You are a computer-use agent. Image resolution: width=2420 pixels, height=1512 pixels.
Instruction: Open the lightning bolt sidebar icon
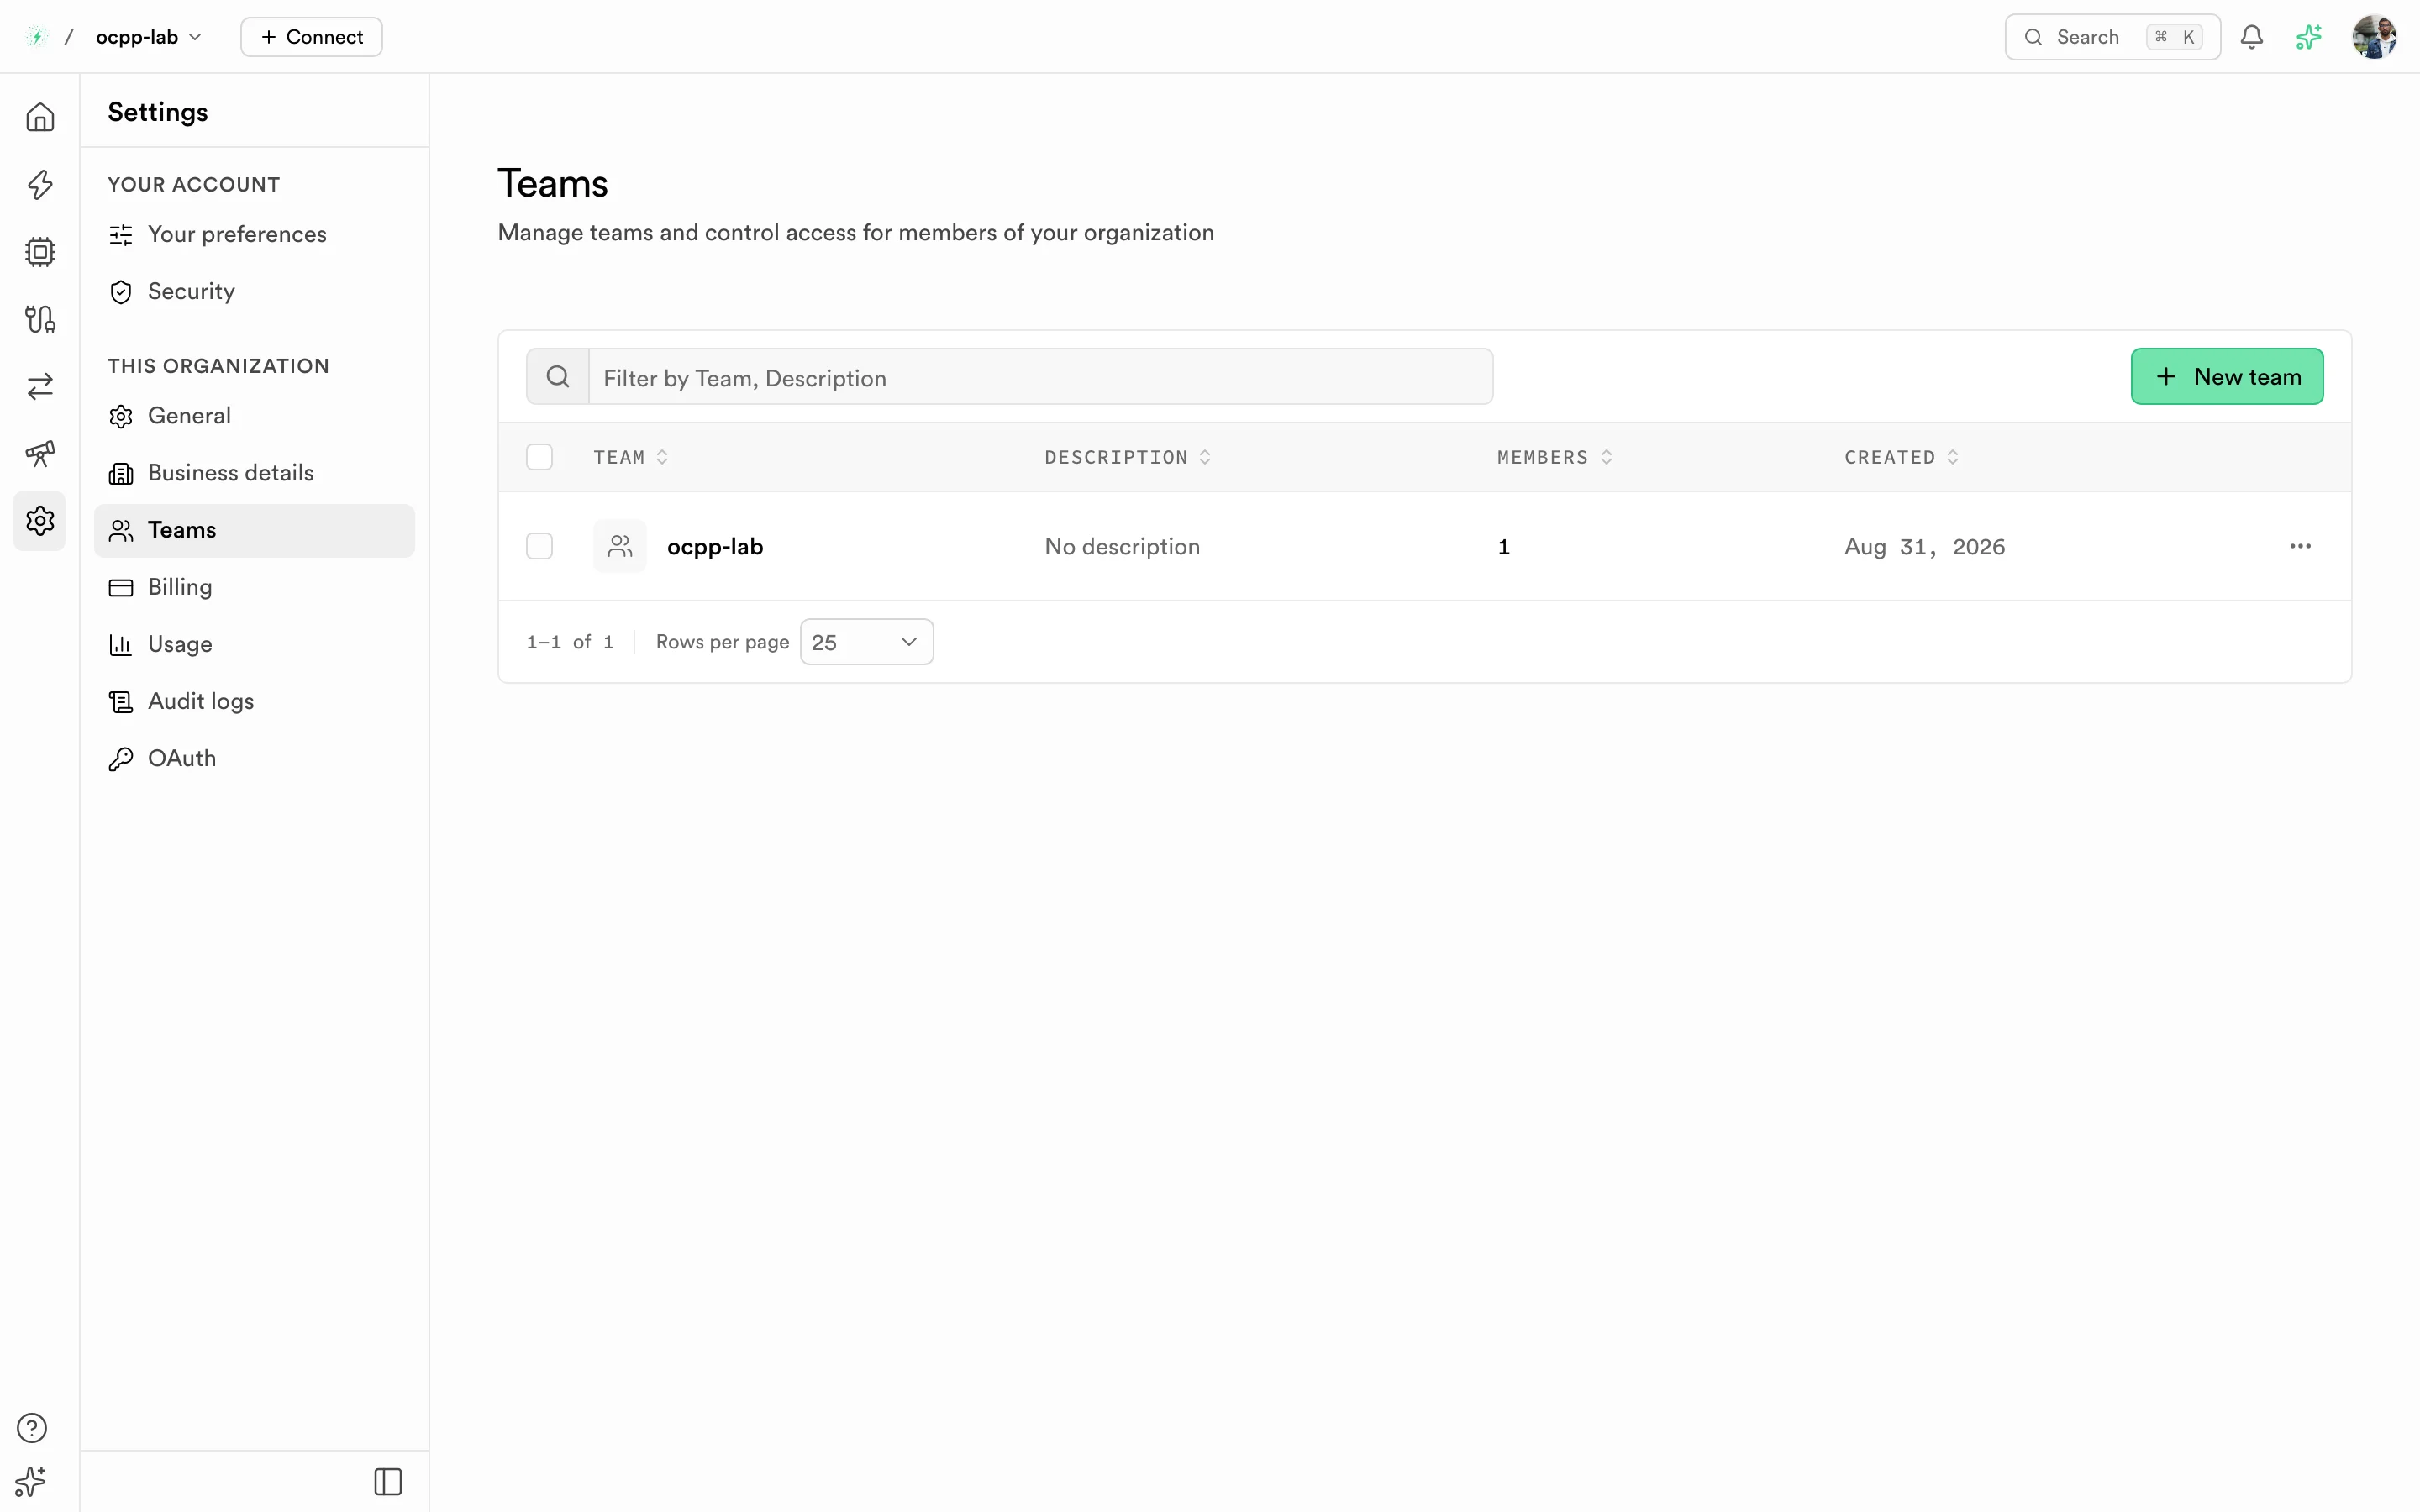pos(40,184)
